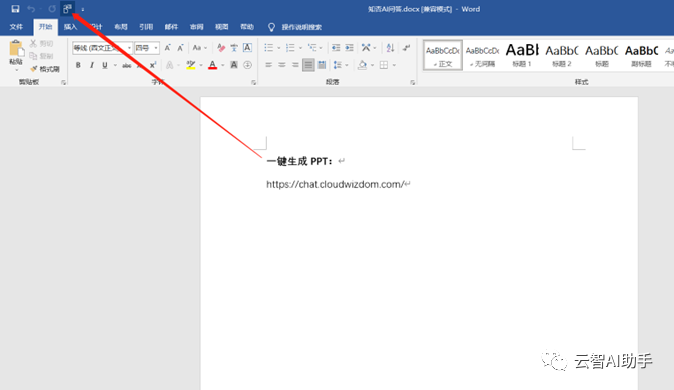The width and height of the screenshot is (674, 390).
Task: Click the Paste clipboard icon
Action: coord(16,53)
